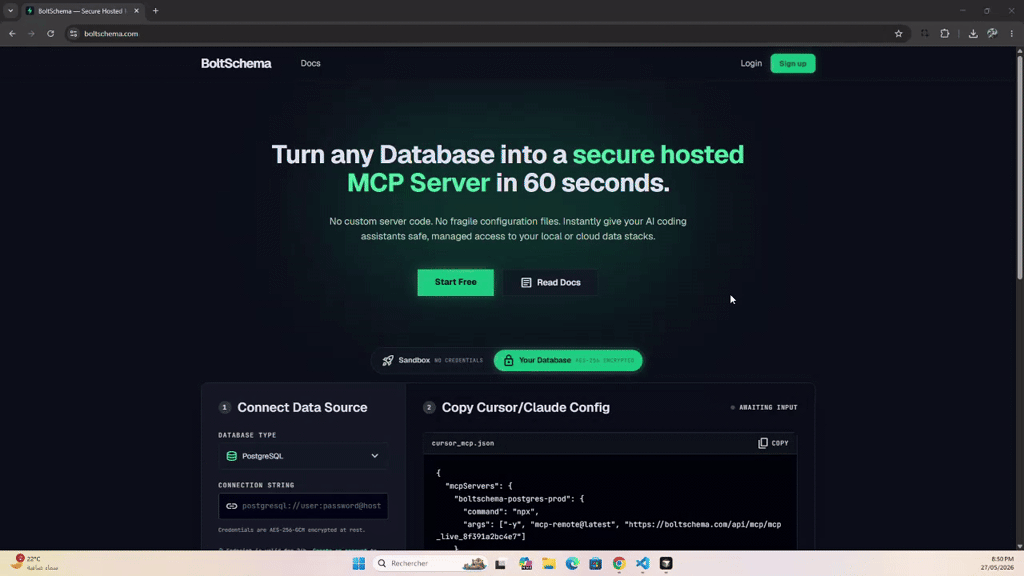Go forward in browser history

[31, 33]
